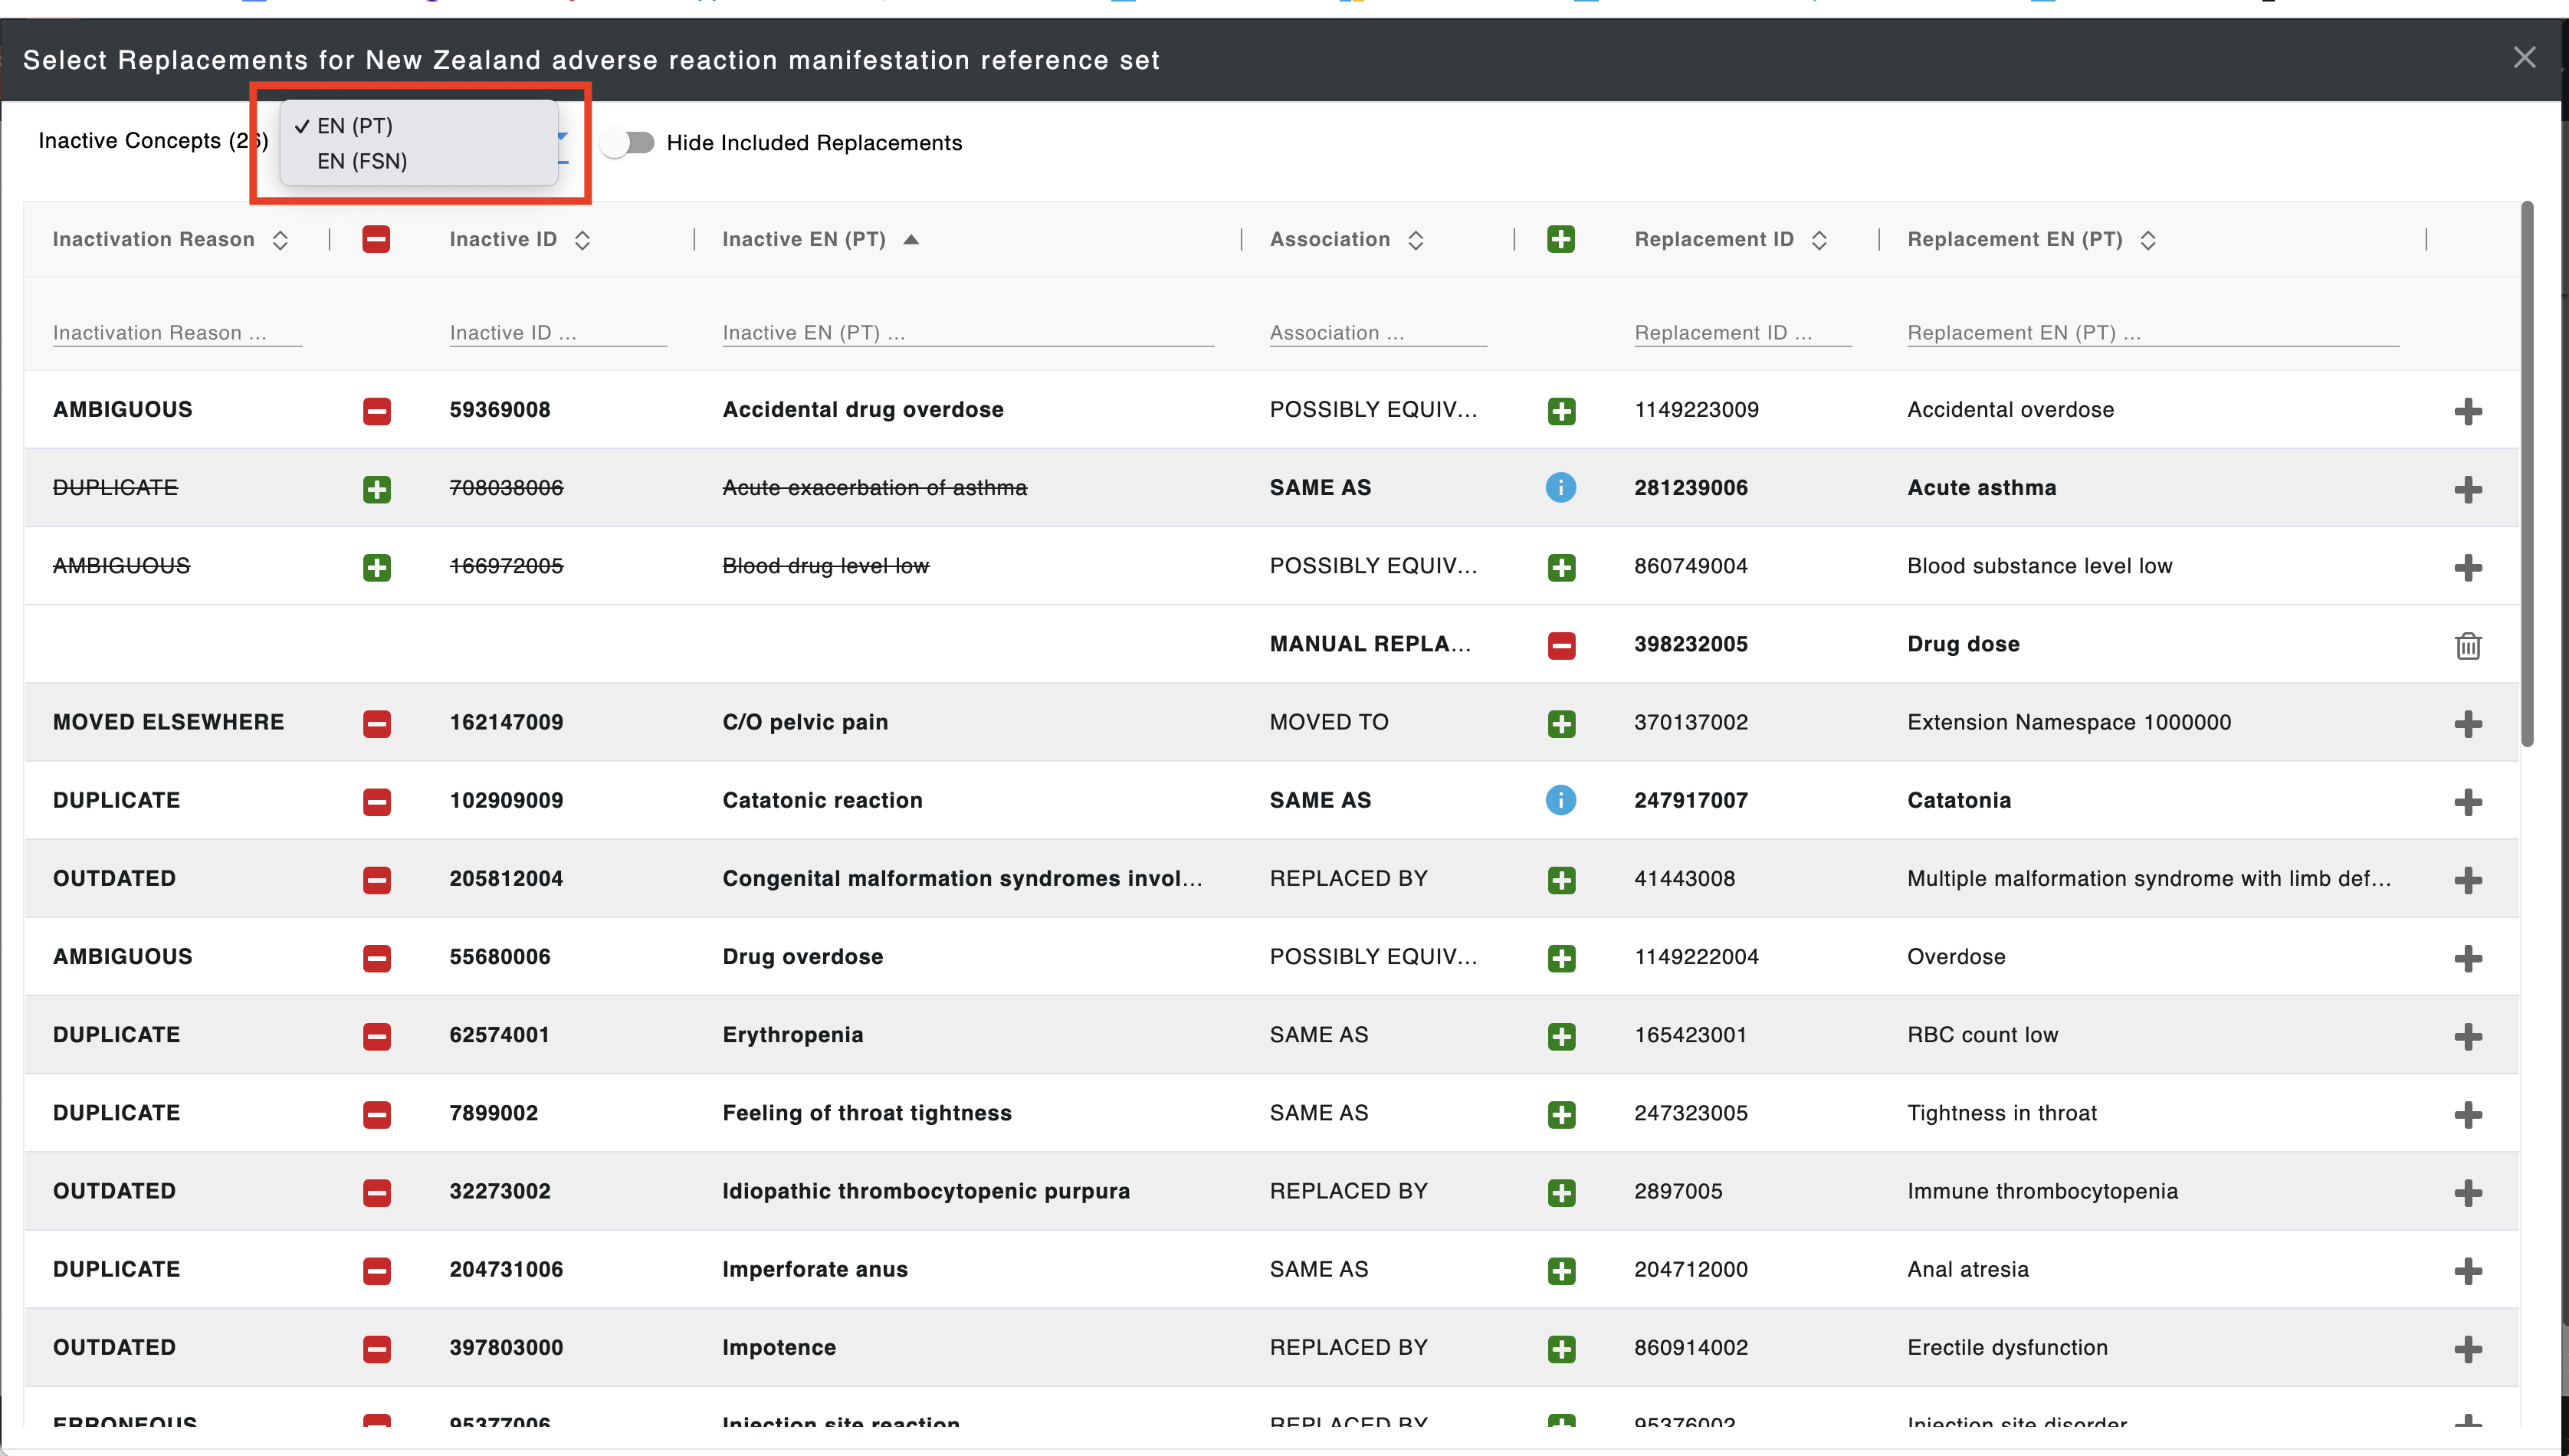2569x1456 pixels.
Task: Click MOVED ELSEWHERE inactivation reason cell
Action: [168, 721]
